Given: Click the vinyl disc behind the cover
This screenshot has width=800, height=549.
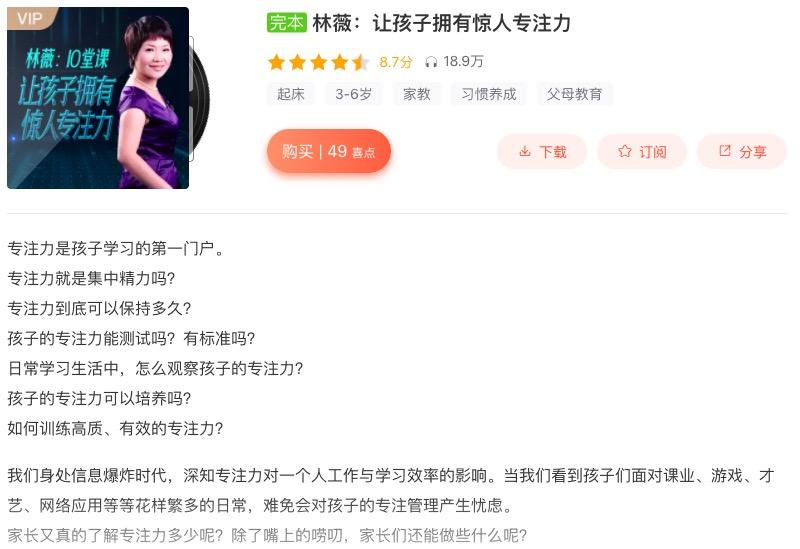Looking at the screenshot, I should point(199,97).
